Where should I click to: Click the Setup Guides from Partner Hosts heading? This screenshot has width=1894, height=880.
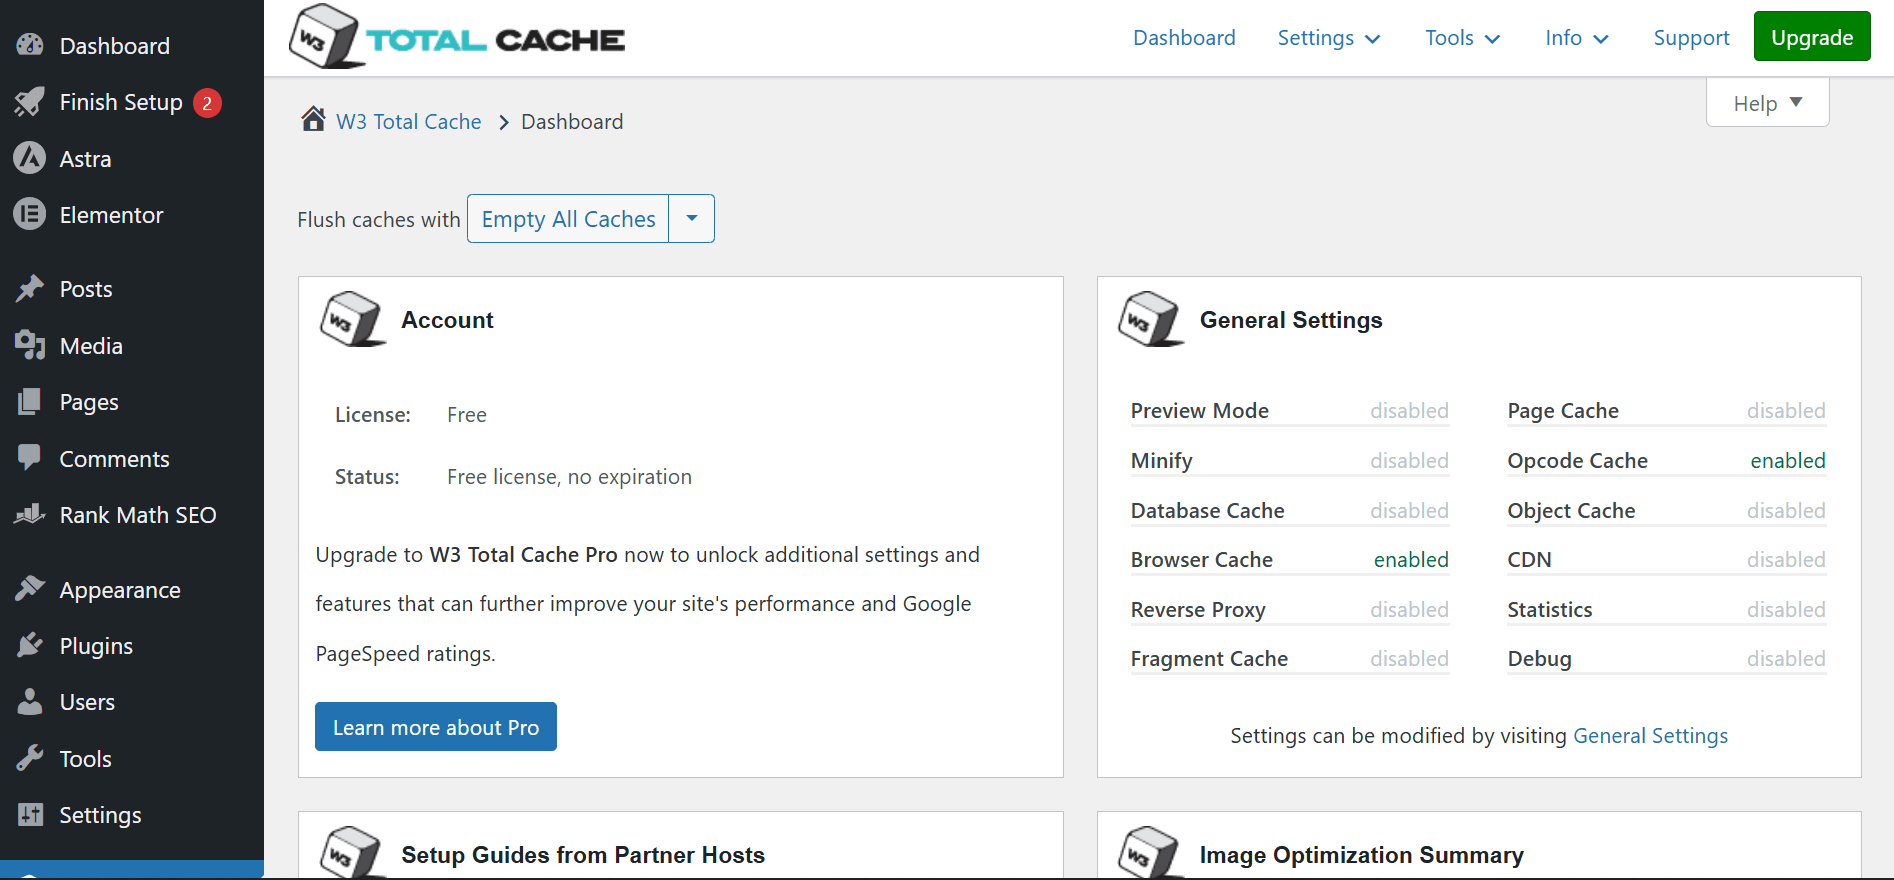(x=583, y=855)
